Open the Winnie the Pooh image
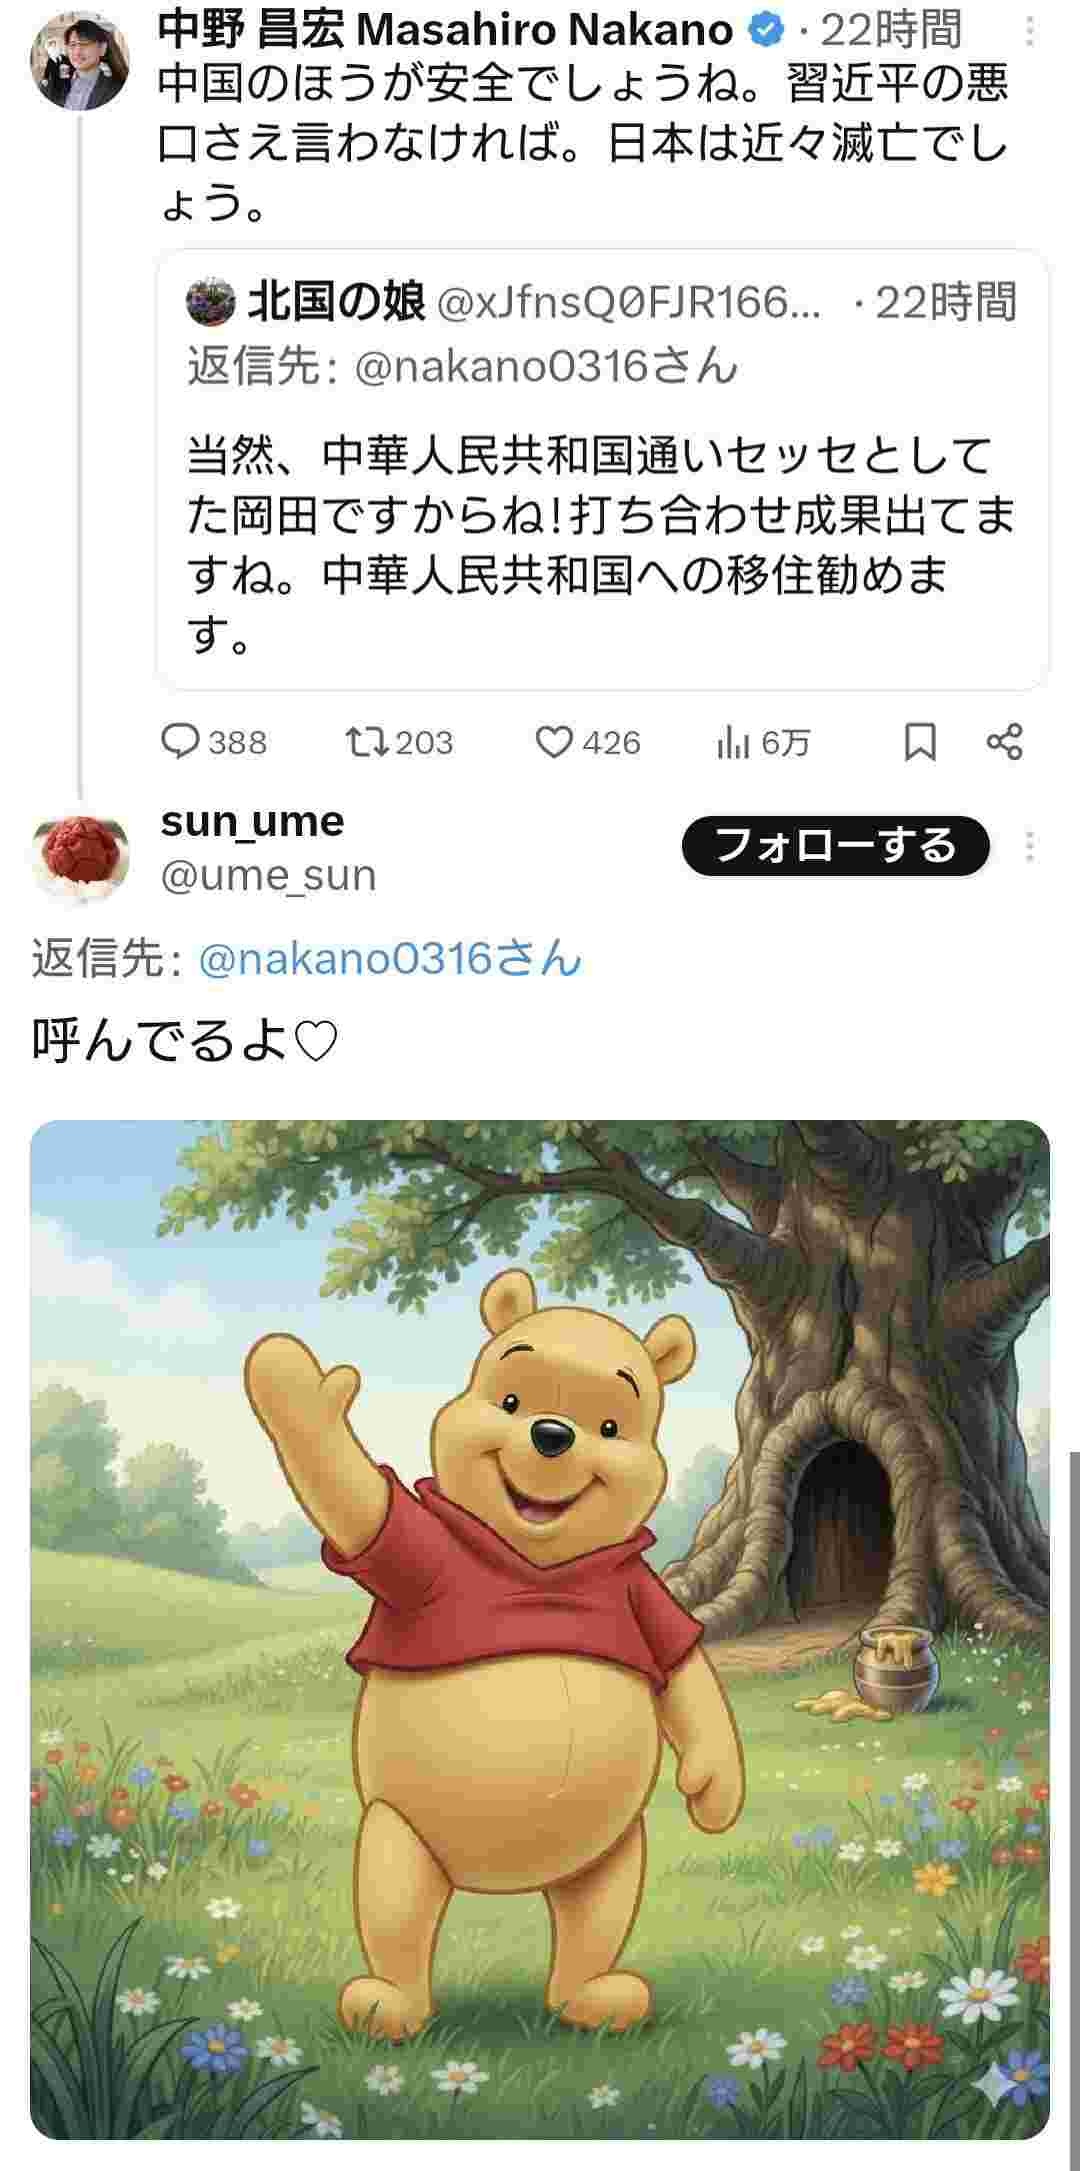 tap(540, 1629)
